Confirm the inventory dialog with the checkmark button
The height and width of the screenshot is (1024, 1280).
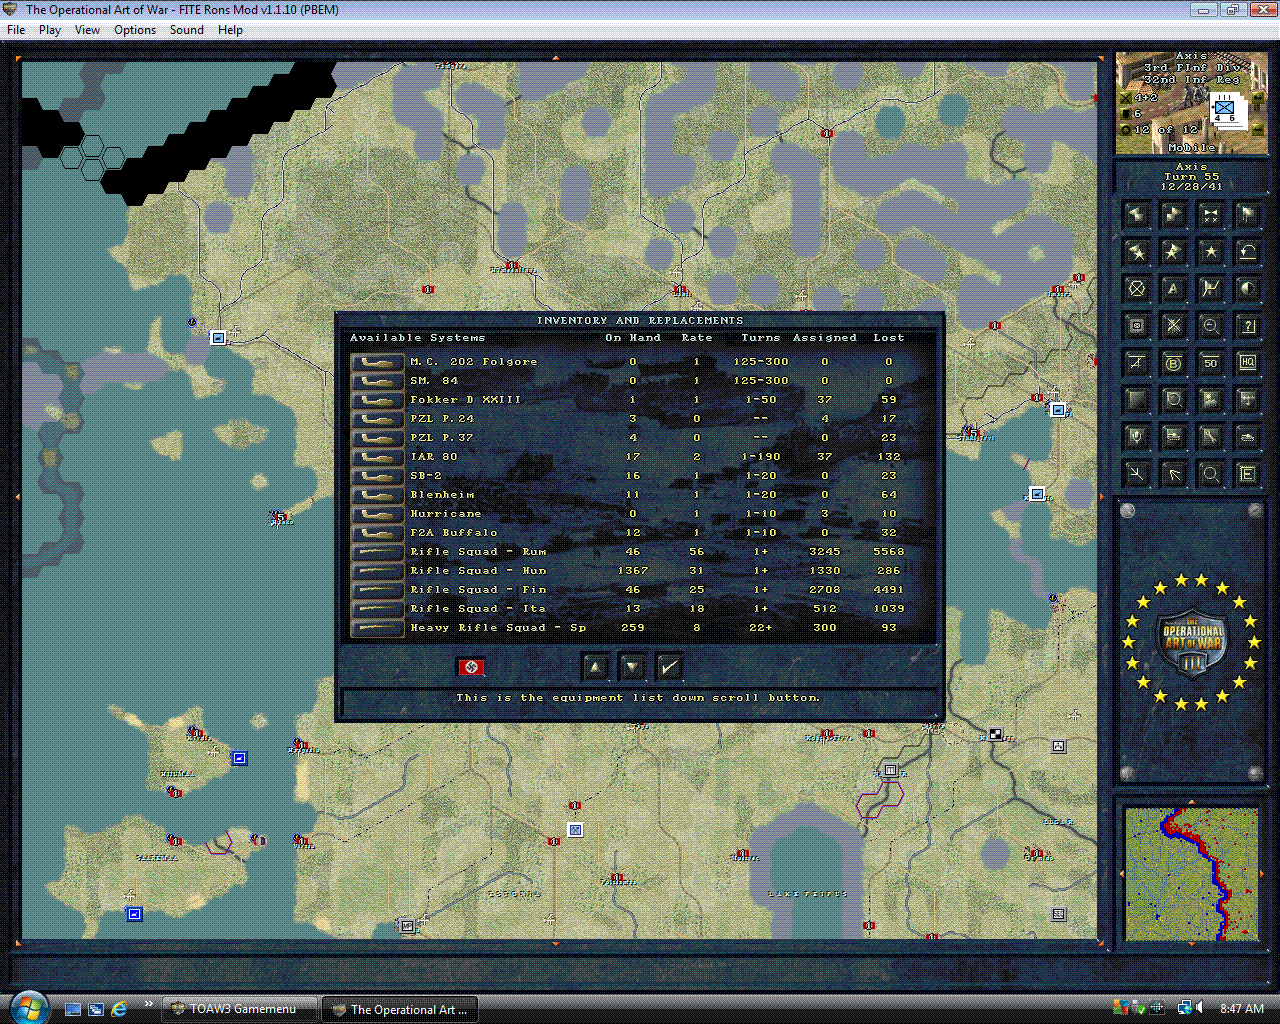[670, 667]
